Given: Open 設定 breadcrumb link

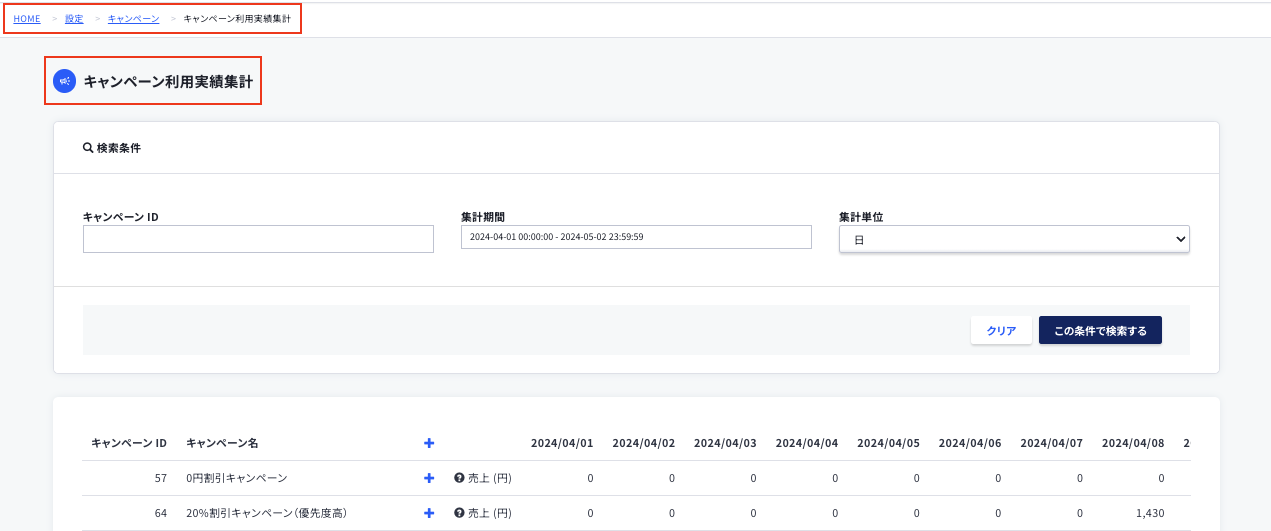Looking at the screenshot, I should coord(74,19).
